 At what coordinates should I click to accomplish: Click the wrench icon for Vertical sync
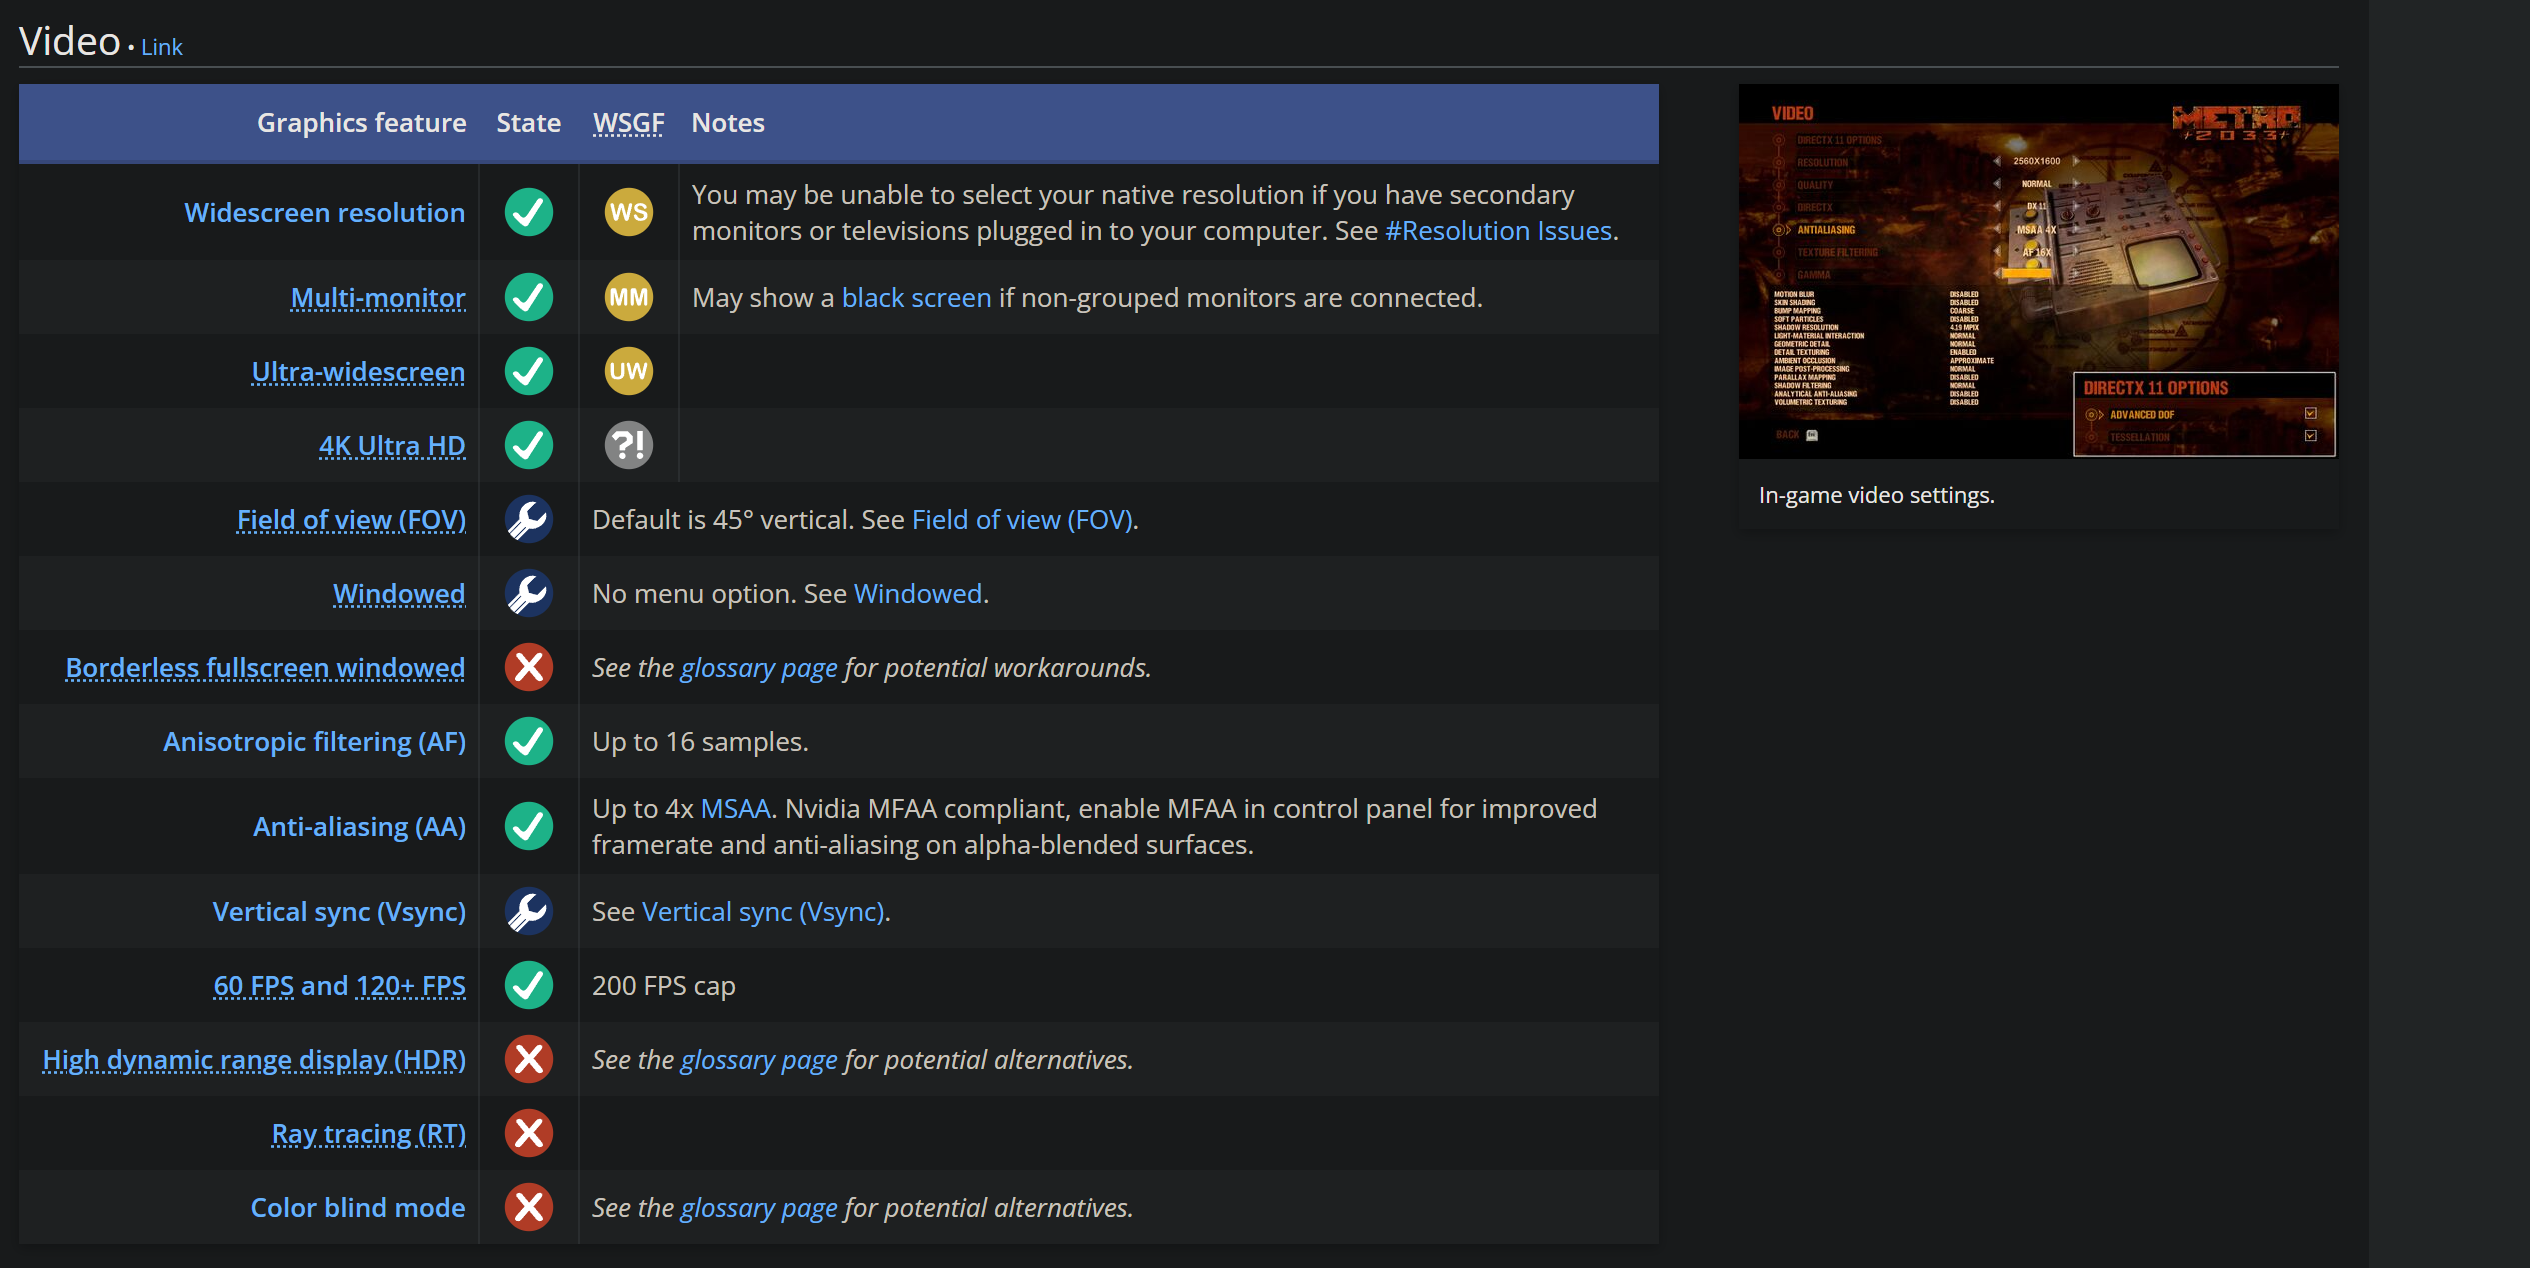[529, 911]
